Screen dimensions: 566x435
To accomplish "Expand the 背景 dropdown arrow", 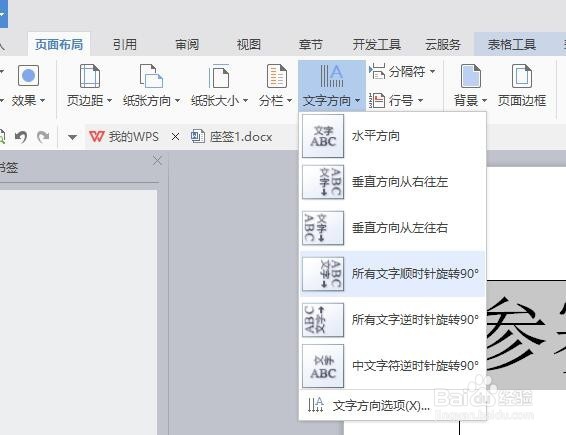I will tap(484, 100).
